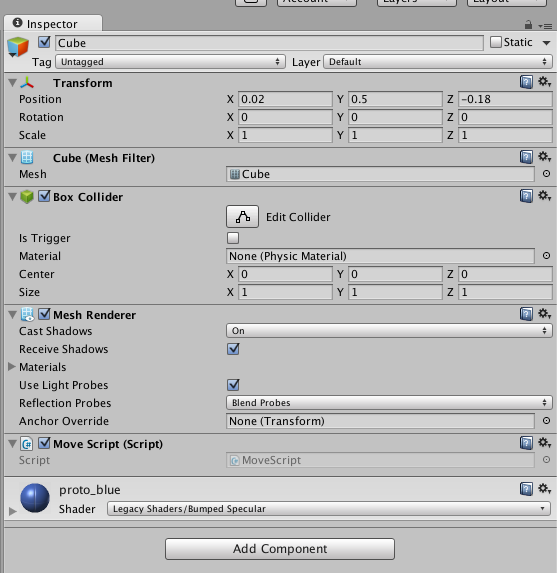Open the Inspector panel options menu
Screen dimensions: 557x573
(x=545, y=26)
